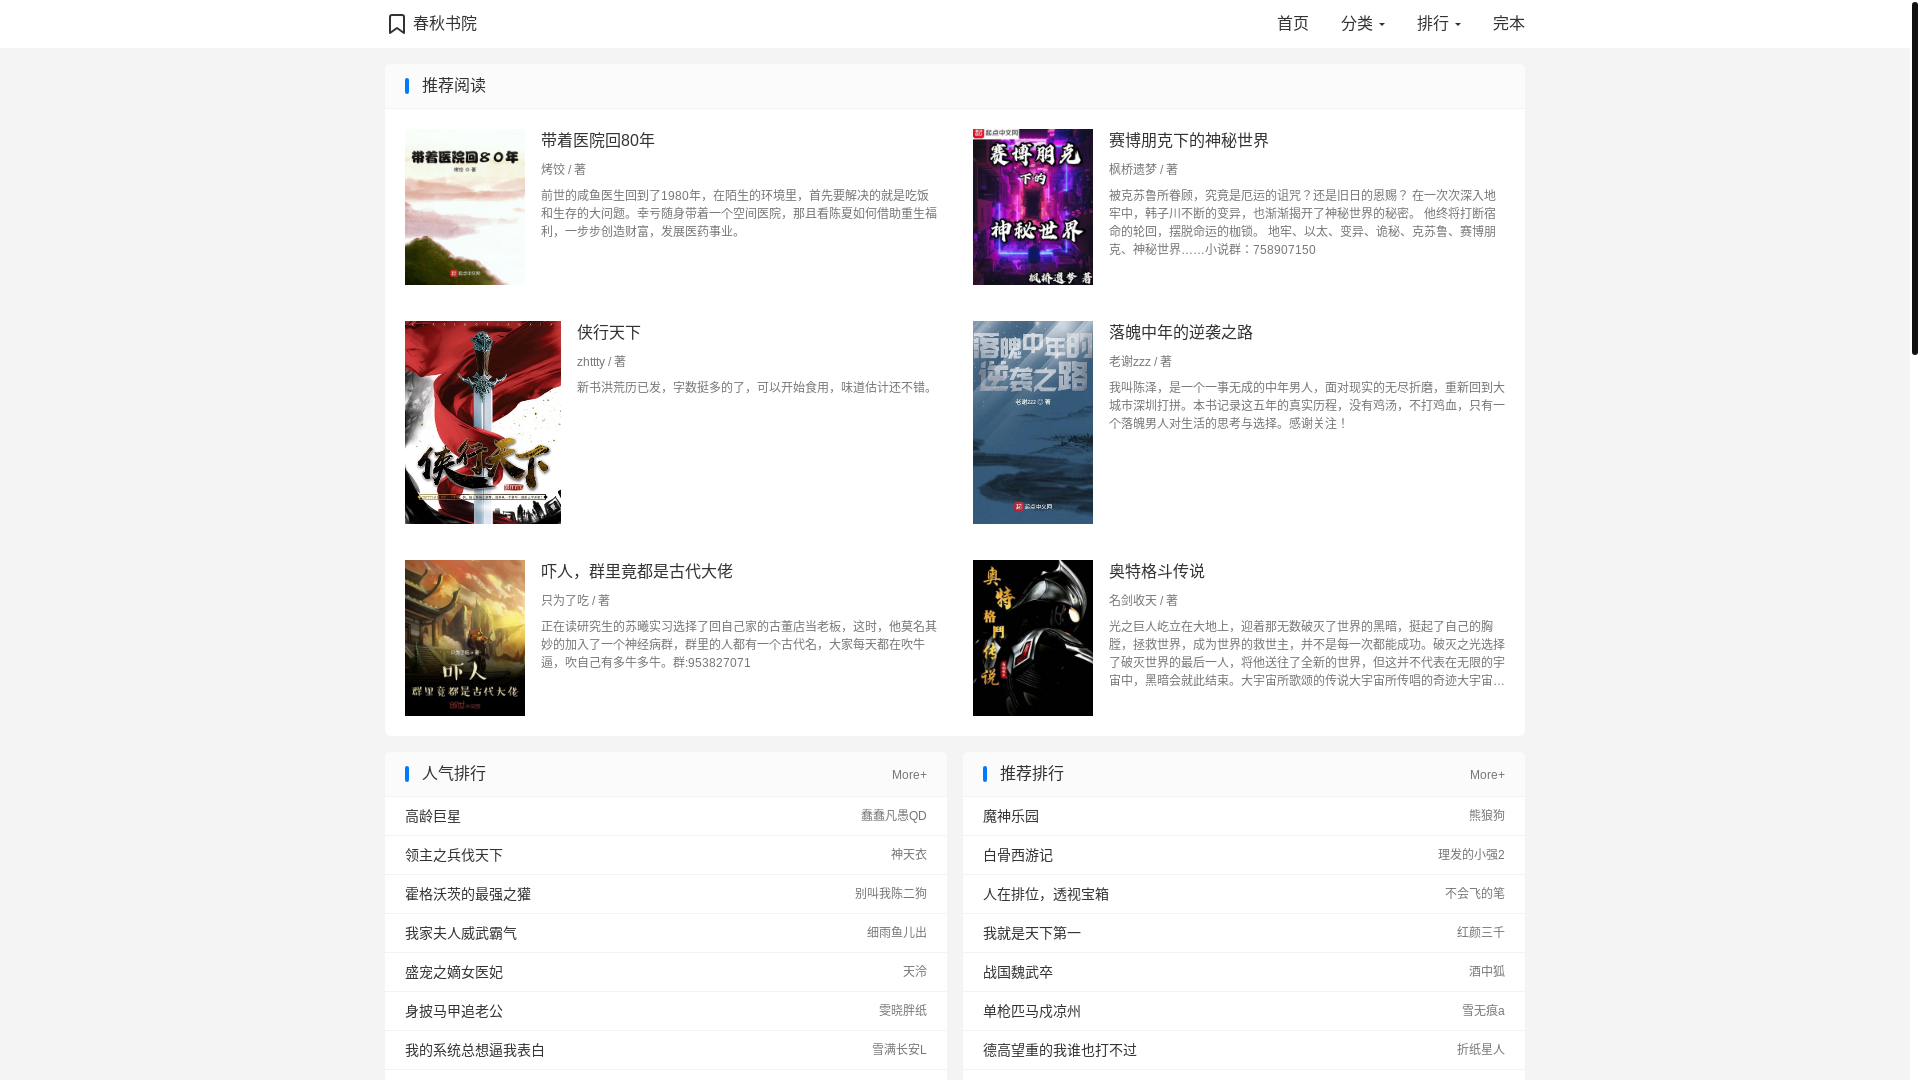
Task: Click author name 枫桥遗梦
Action: tap(1133, 170)
